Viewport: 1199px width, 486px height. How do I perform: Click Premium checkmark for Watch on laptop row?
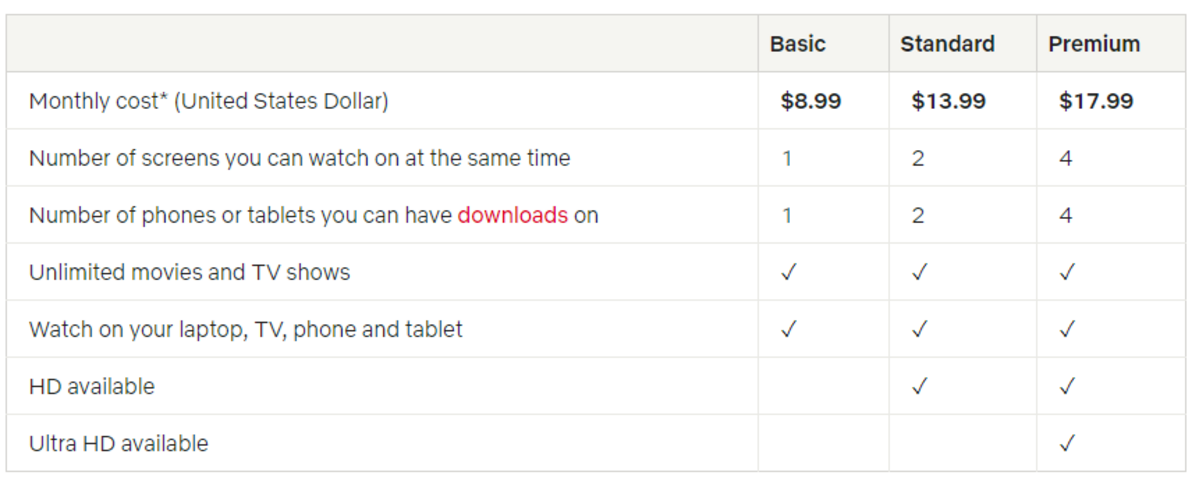[1067, 329]
